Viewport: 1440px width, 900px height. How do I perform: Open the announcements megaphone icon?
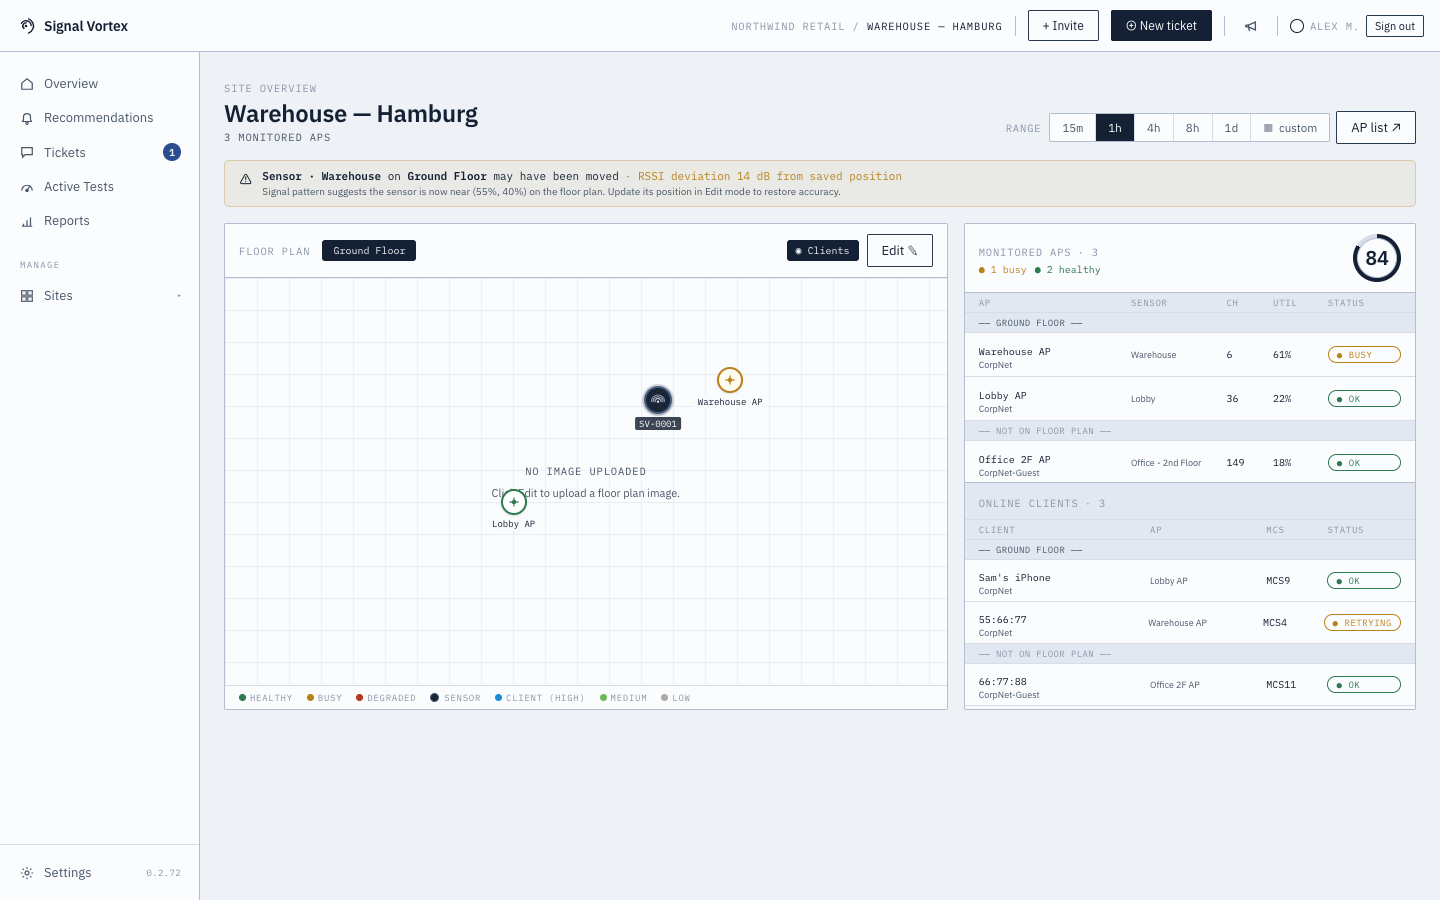[x=1251, y=26]
